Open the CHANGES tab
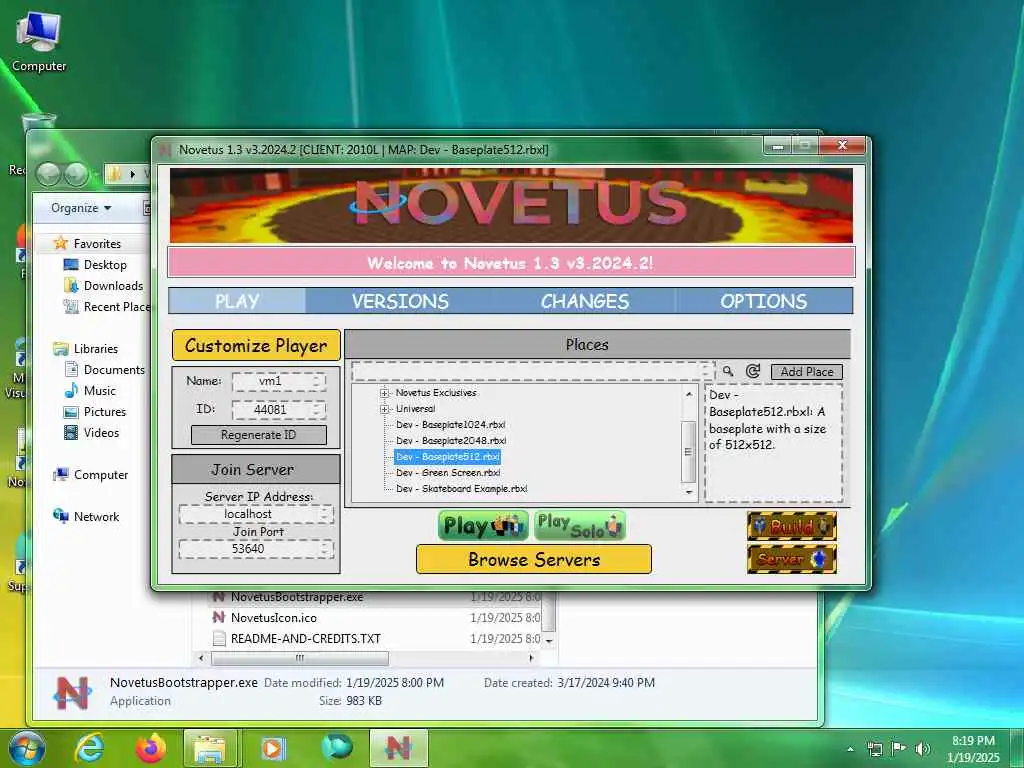Image resolution: width=1024 pixels, height=768 pixels. point(584,301)
